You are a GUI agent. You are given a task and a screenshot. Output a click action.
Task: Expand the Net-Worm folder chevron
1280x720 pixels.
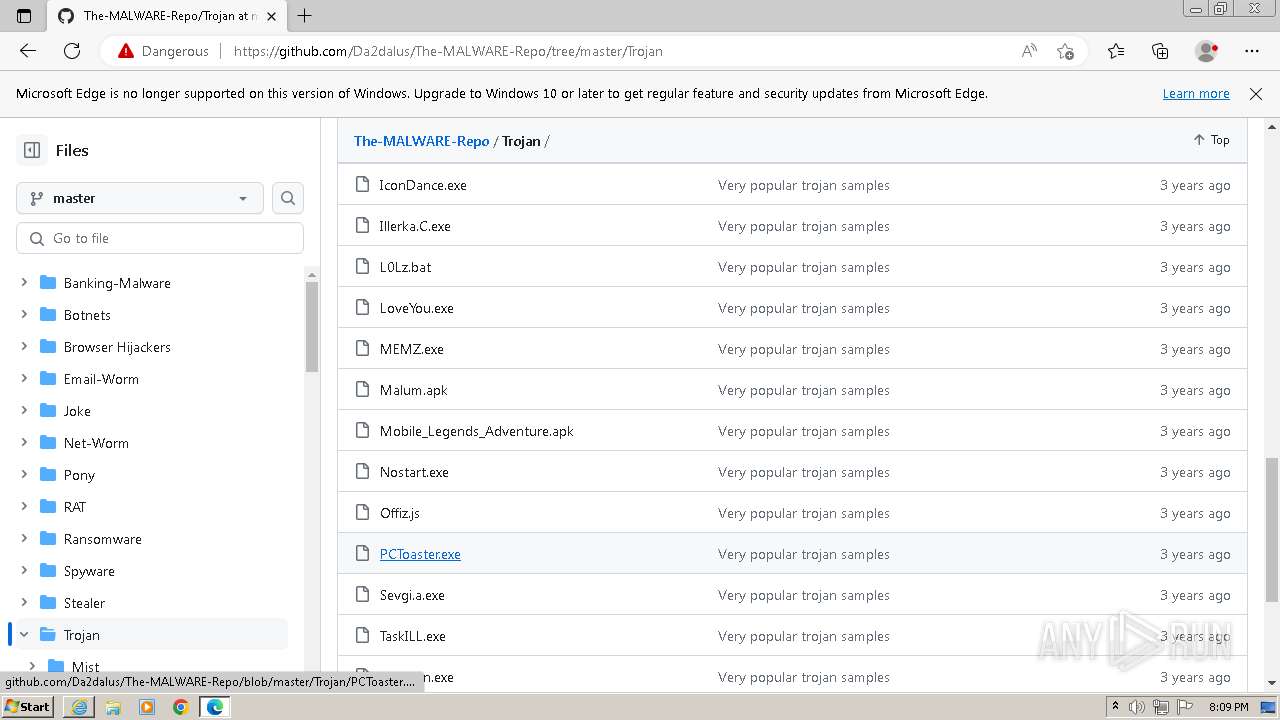pos(24,443)
